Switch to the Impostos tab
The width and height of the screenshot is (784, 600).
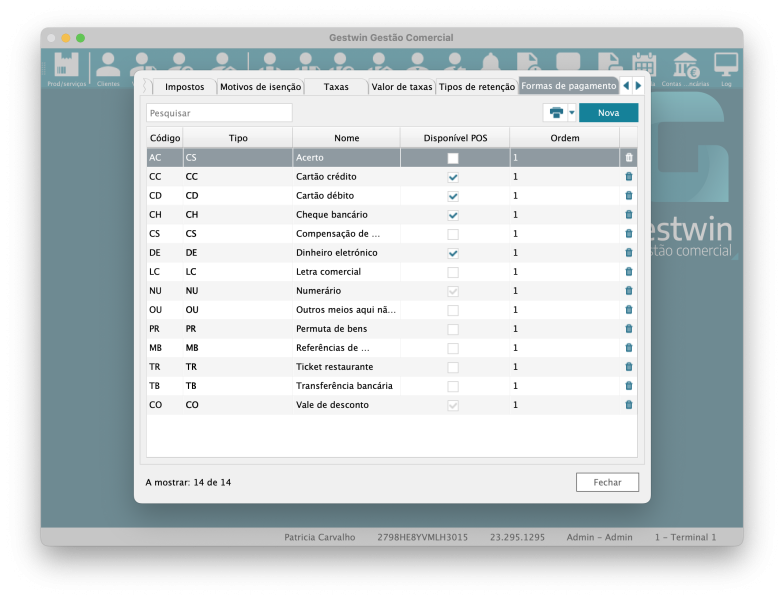(185, 87)
